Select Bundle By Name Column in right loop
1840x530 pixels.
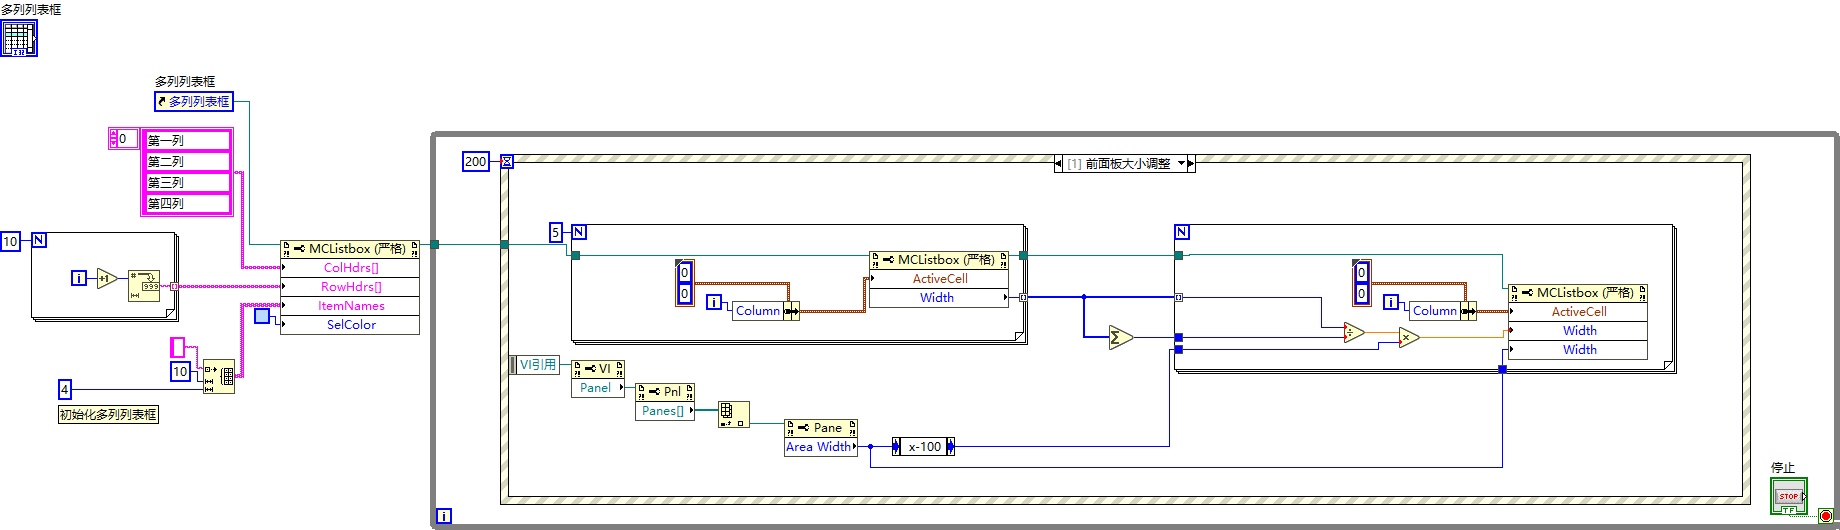[1443, 311]
